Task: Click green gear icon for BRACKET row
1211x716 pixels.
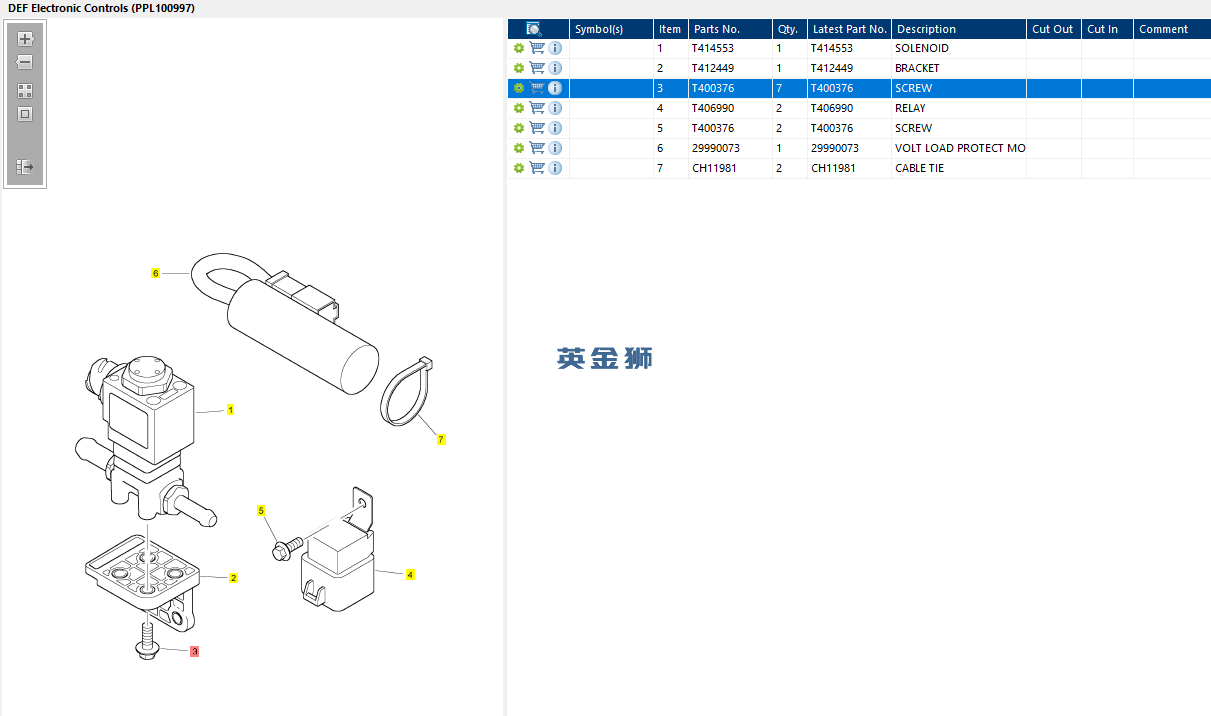Action: (519, 68)
